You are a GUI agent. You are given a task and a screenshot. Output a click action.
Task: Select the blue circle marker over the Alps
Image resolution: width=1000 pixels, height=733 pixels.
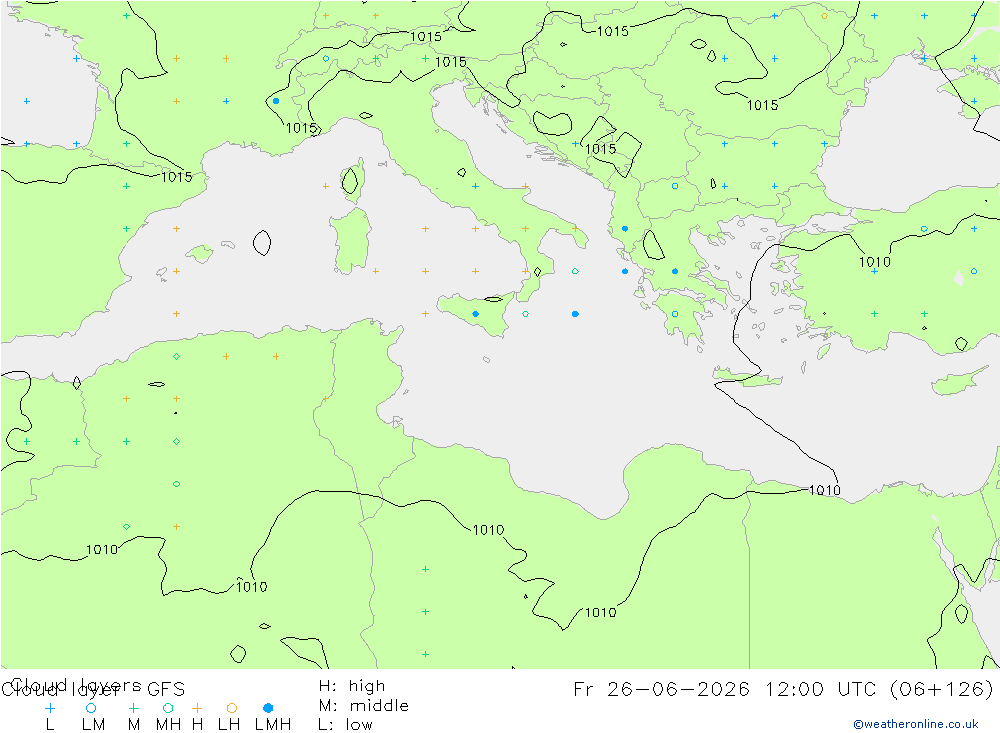click(326, 59)
